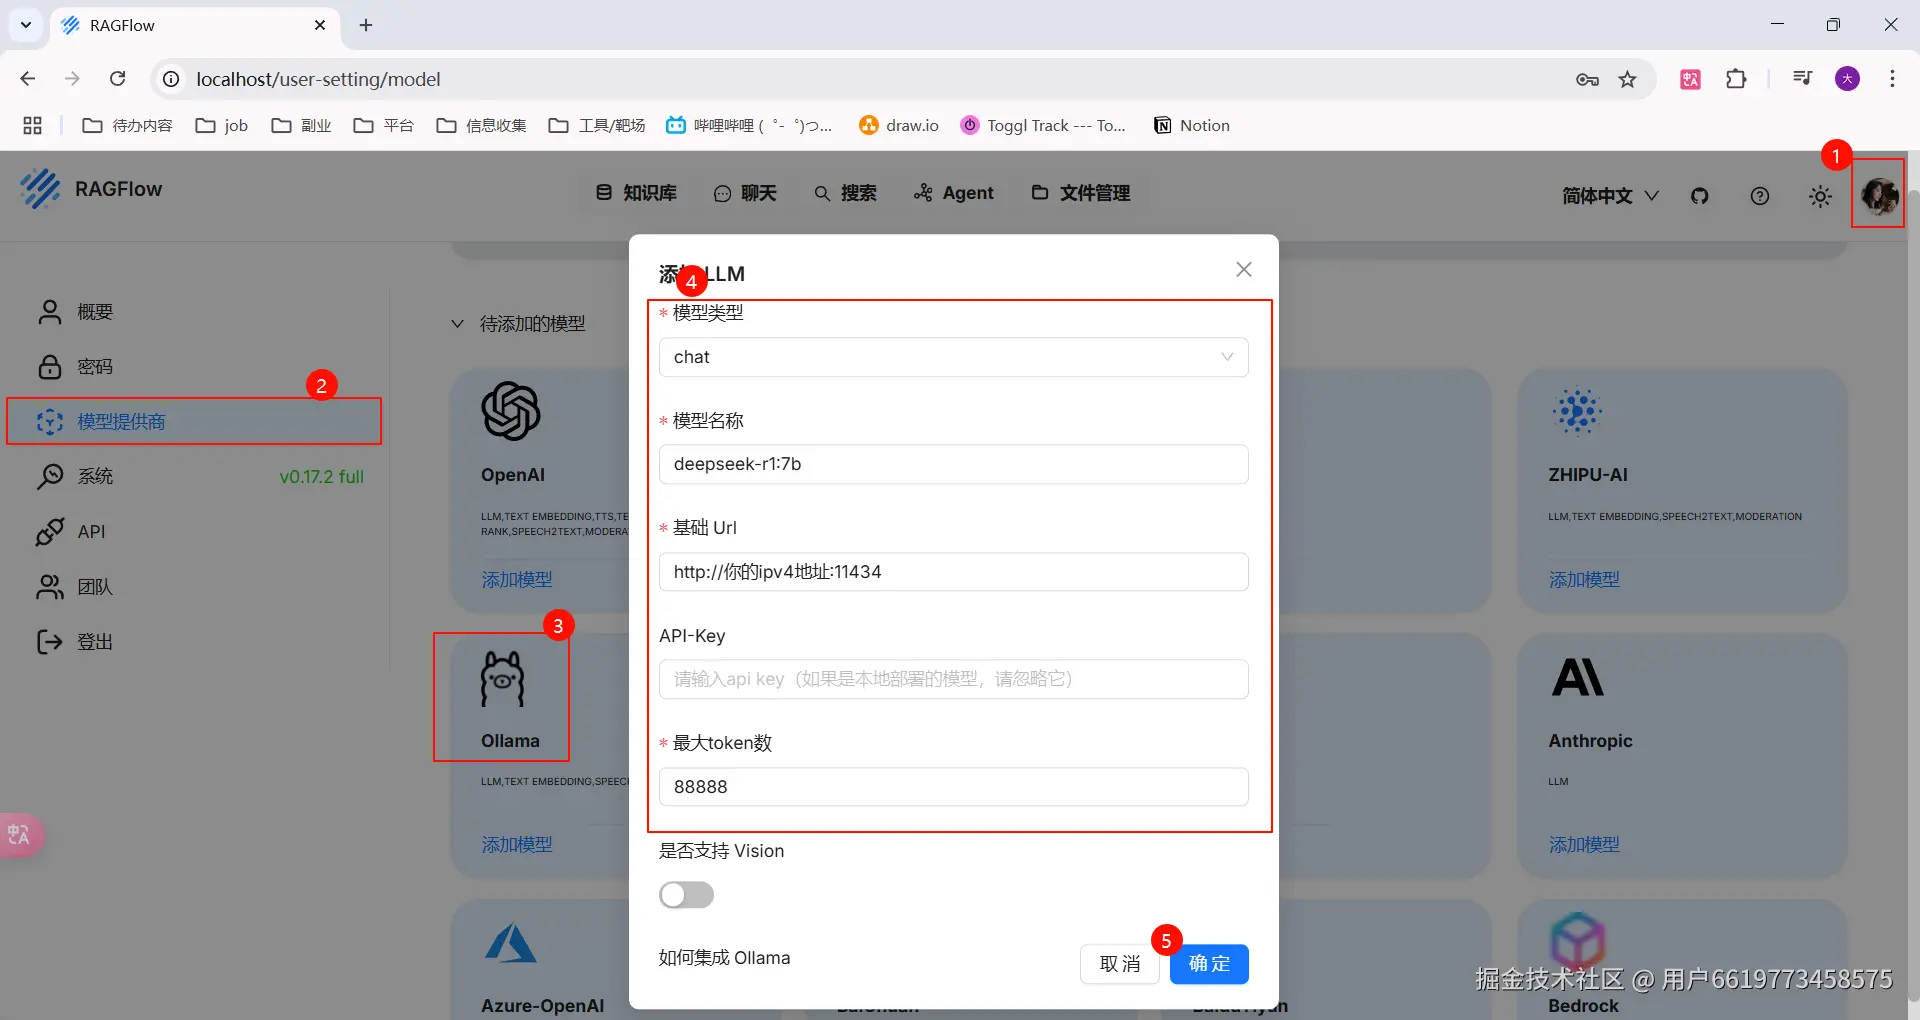This screenshot has width=1920, height=1020.
Task: Open the GitHub repository icon
Action: pyautogui.click(x=1700, y=196)
